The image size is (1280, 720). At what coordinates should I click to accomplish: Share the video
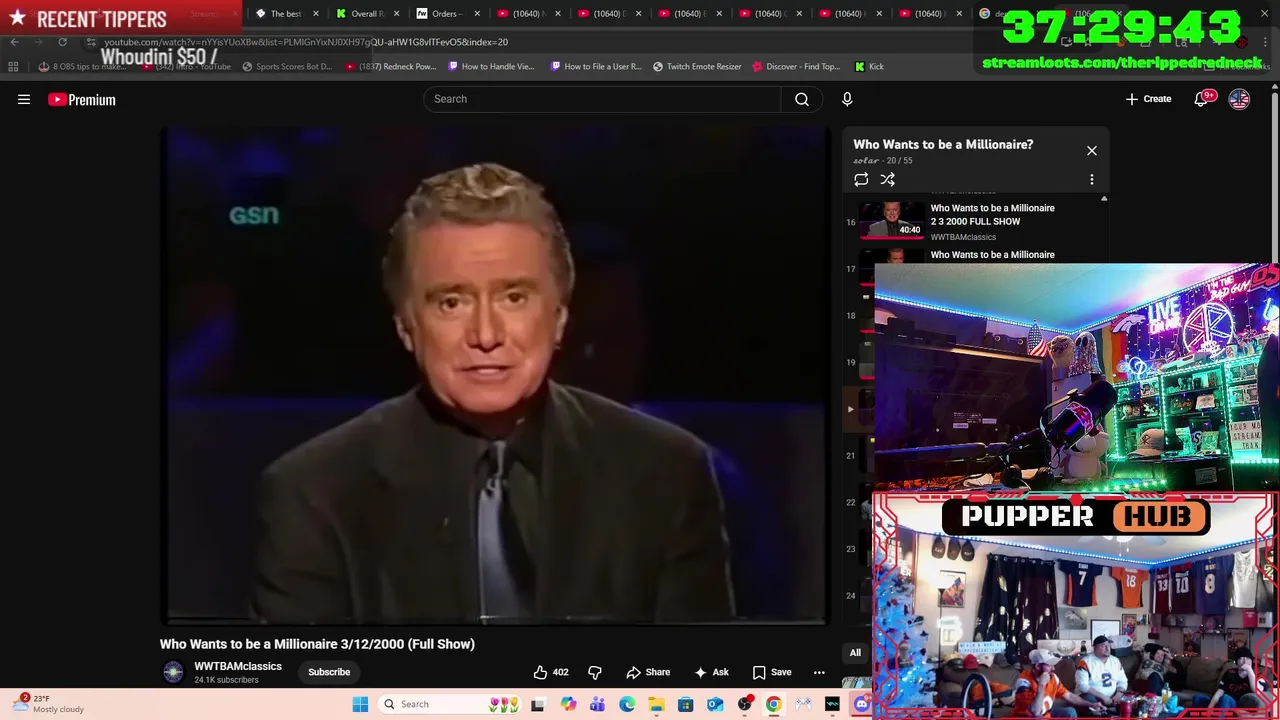click(x=648, y=672)
